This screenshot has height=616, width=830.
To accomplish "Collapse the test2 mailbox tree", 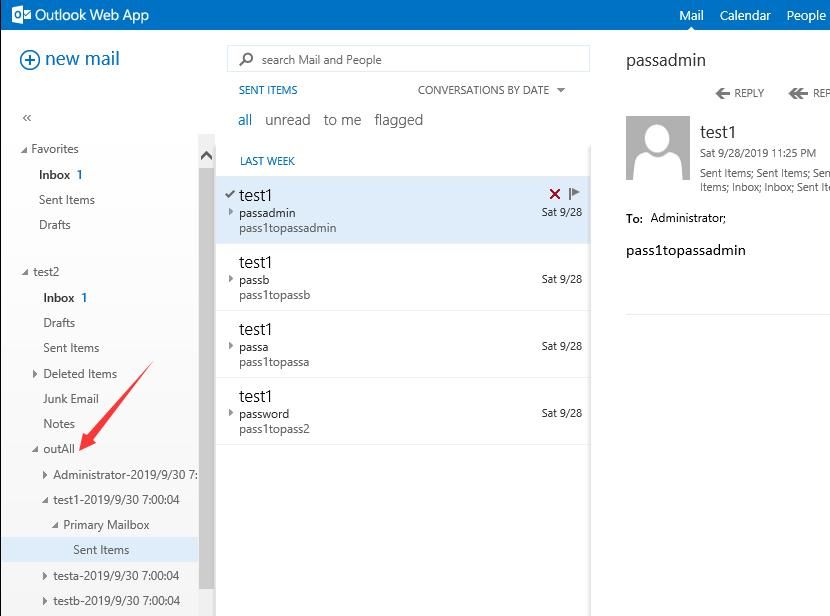I will click(25, 272).
